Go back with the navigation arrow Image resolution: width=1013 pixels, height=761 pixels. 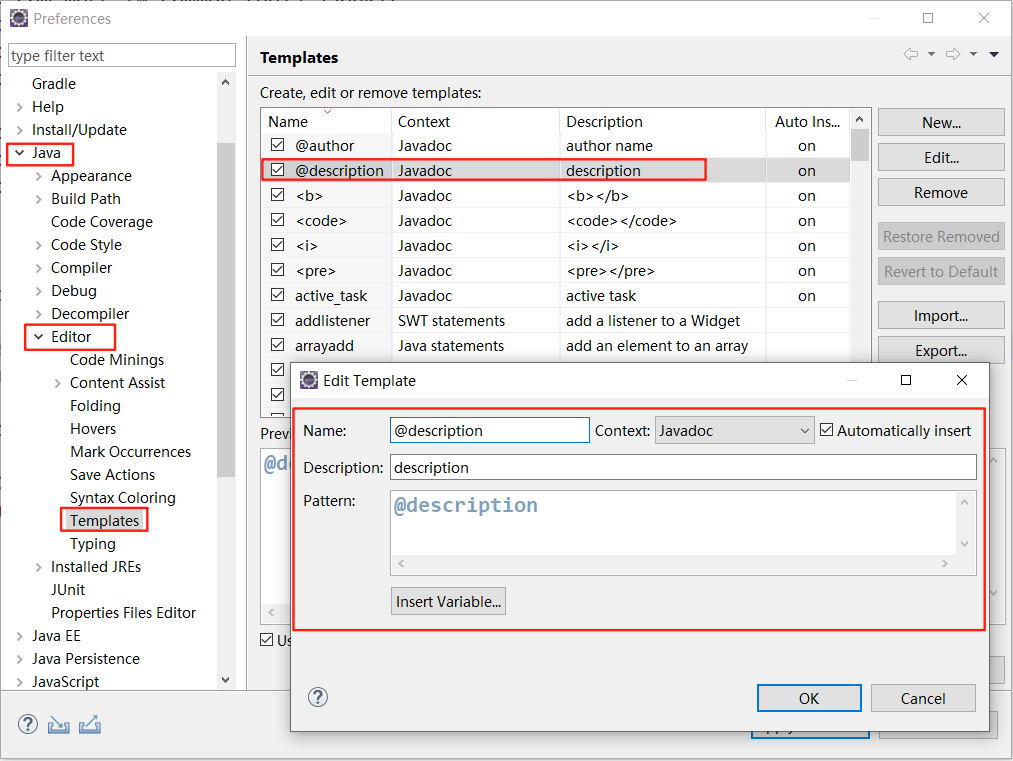[x=911, y=54]
